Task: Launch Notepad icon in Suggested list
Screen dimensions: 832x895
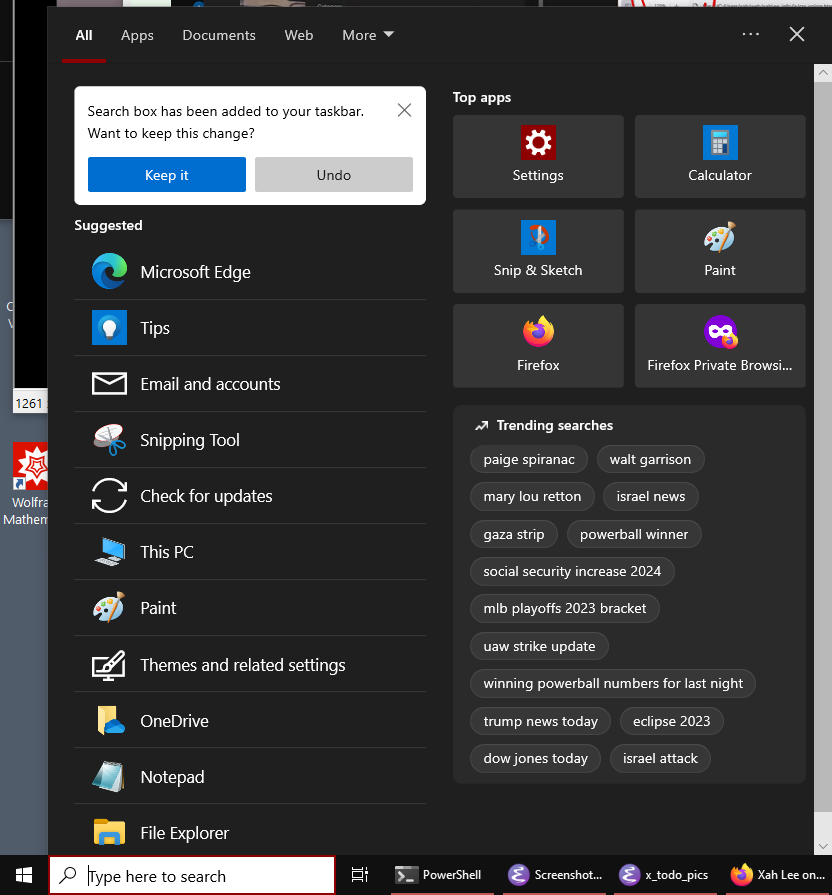Action: point(109,776)
